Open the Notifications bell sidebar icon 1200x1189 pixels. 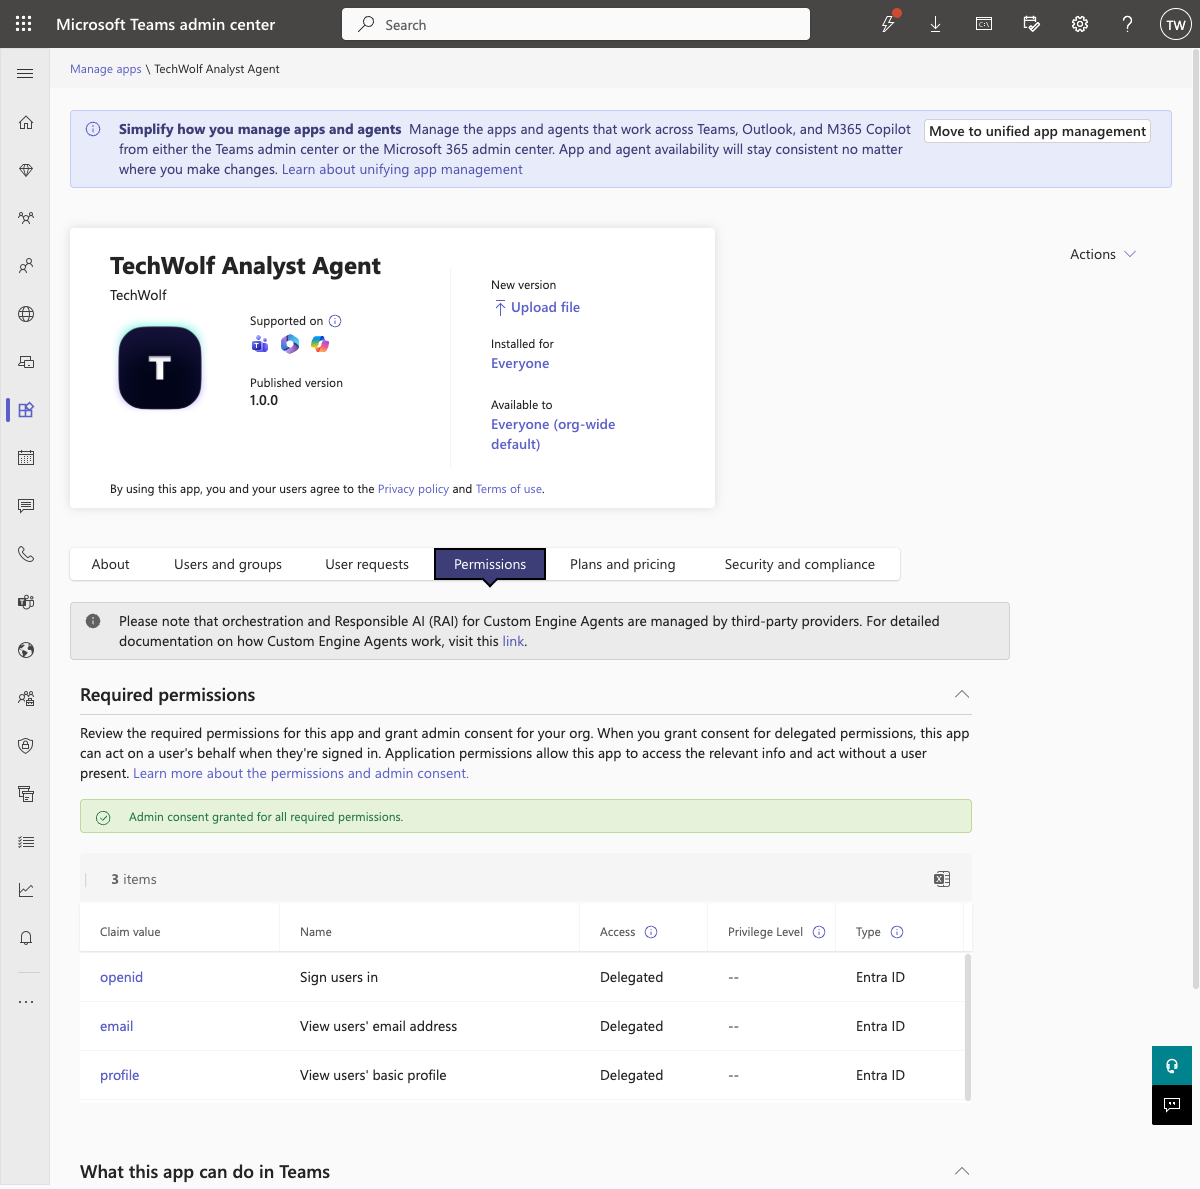tap(26, 938)
